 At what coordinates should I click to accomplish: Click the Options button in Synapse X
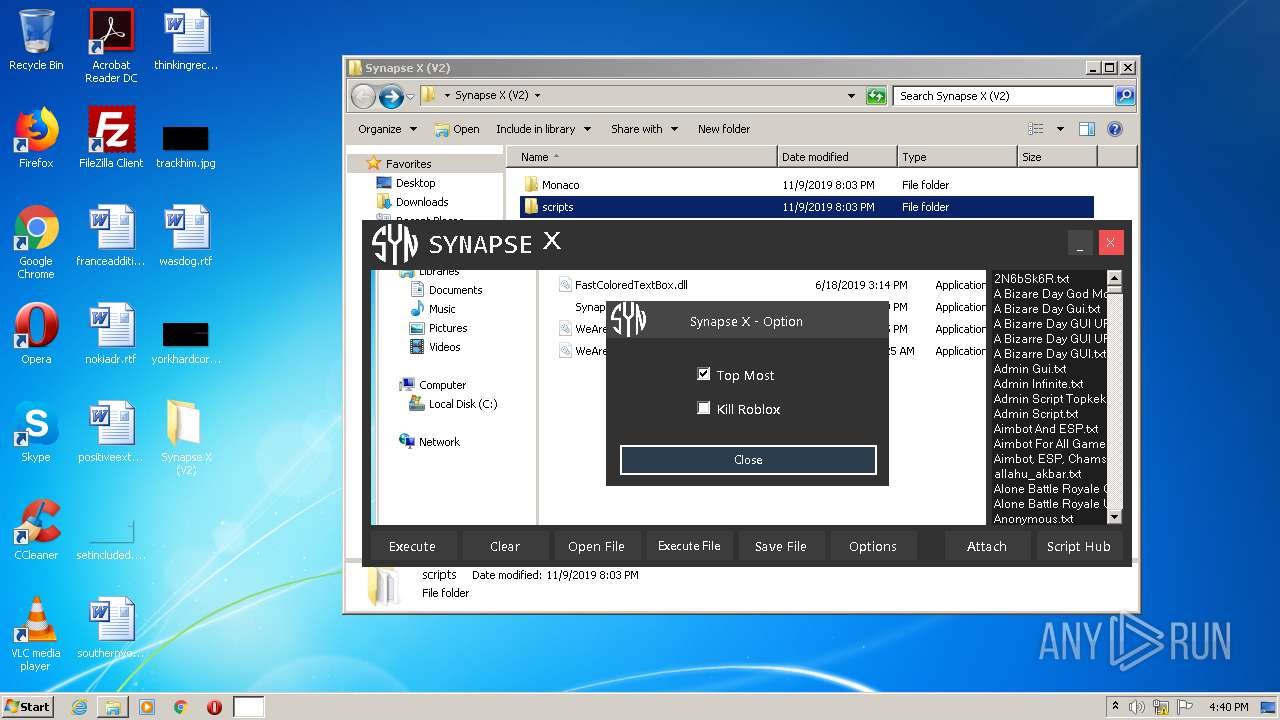click(x=873, y=546)
